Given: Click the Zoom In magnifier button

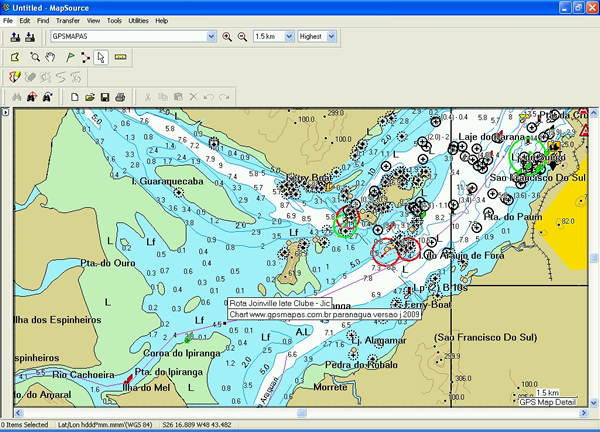Looking at the screenshot, I should 227,37.
